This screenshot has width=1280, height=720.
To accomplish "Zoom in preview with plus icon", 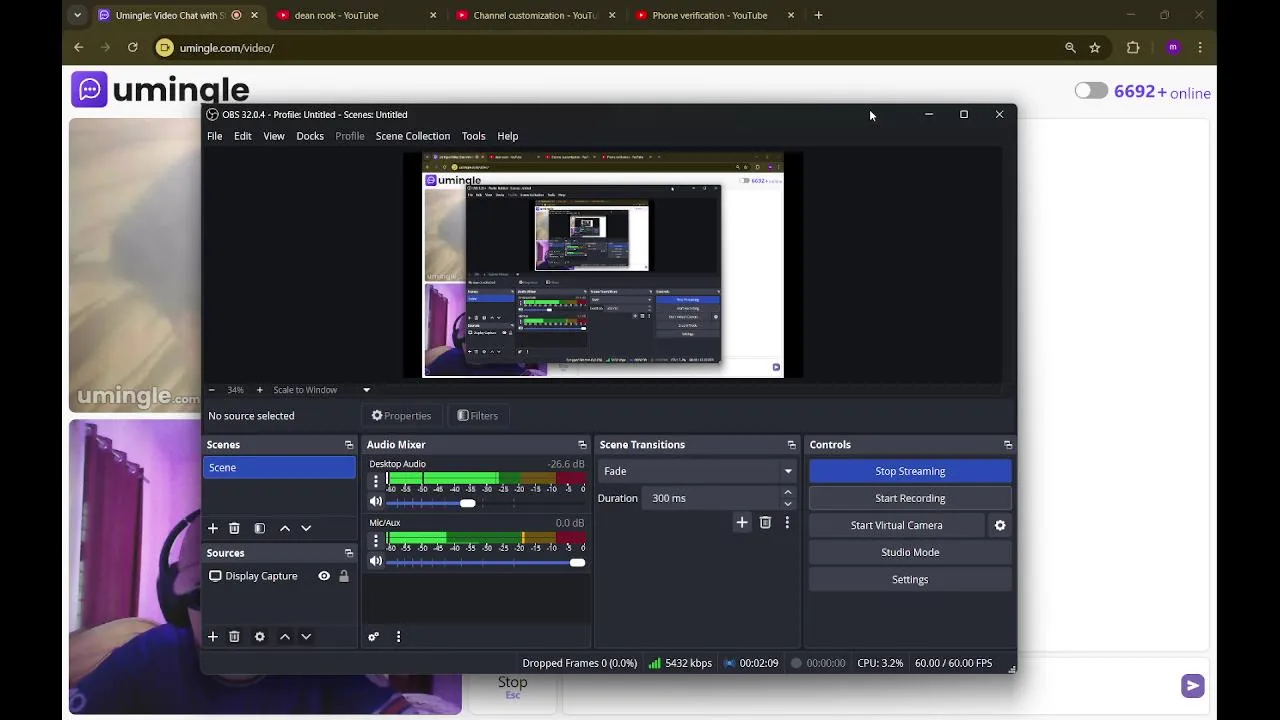I will click(x=259, y=390).
